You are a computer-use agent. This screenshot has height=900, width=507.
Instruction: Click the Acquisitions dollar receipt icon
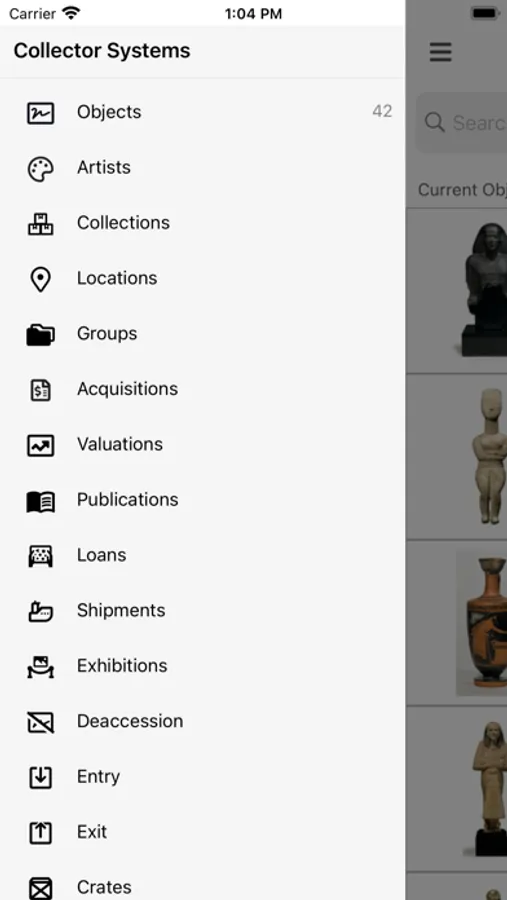(41, 390)
